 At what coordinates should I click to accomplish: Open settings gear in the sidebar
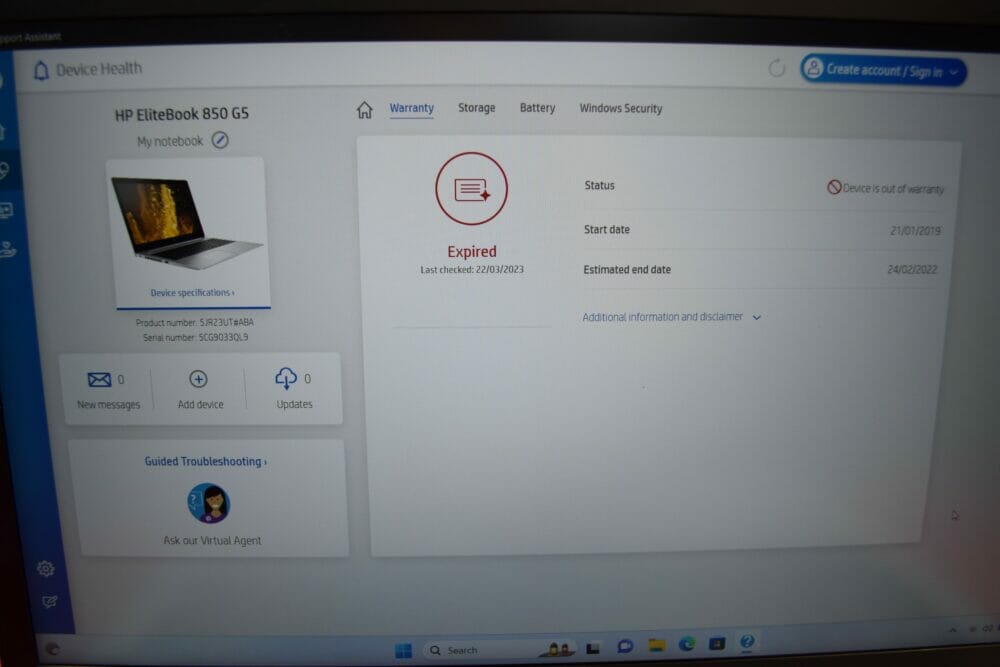tap(45, 569)
